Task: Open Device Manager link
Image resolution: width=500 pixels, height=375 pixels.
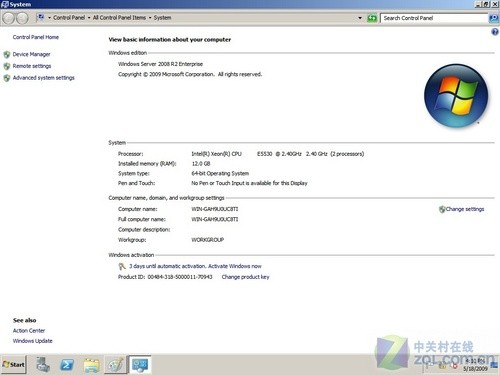Action: (x=31, y=54)
